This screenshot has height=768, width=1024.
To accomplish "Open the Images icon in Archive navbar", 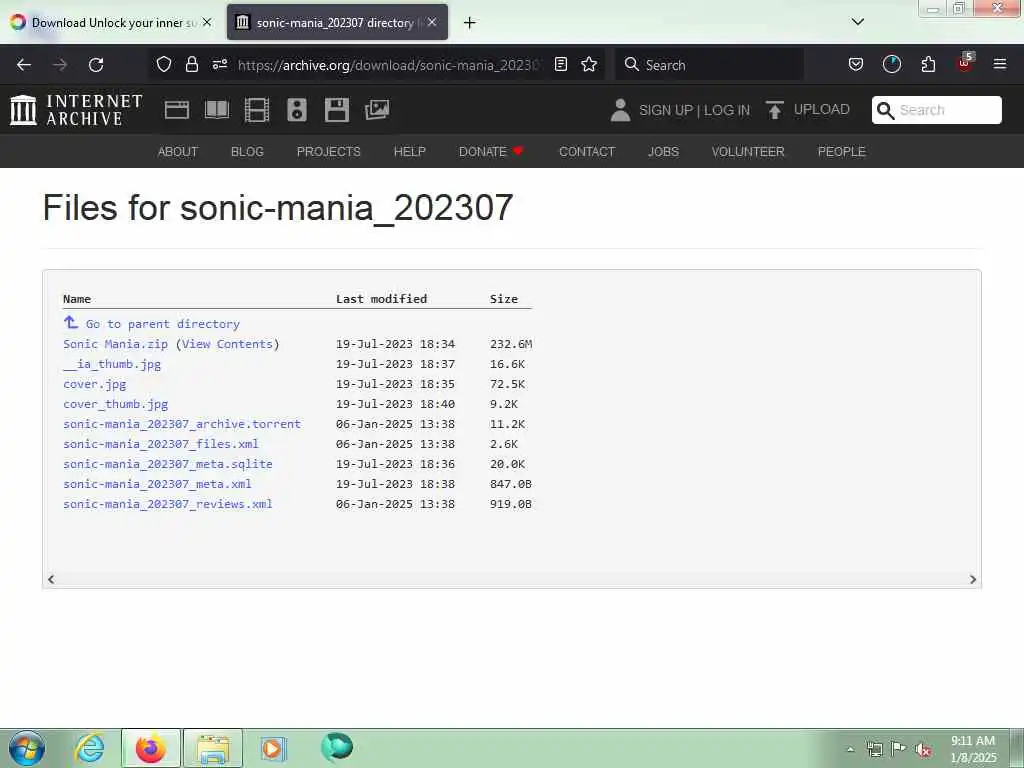I will [x=377, y=110].
